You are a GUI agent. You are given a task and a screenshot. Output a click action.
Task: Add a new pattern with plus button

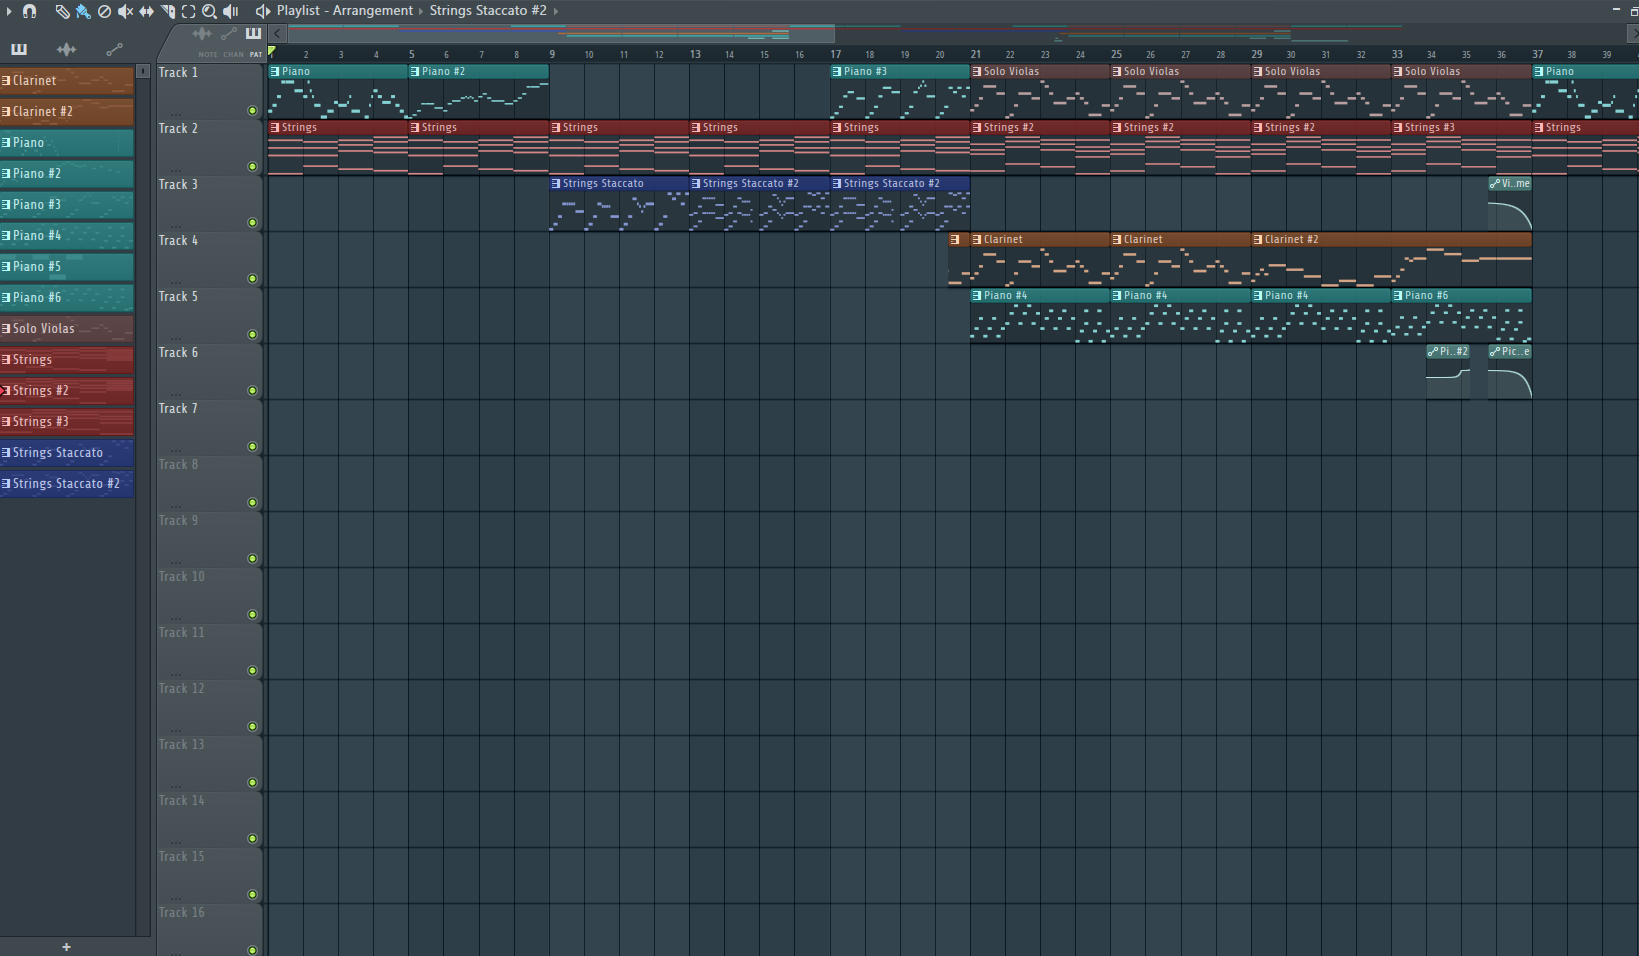click(x=67, y=947)
